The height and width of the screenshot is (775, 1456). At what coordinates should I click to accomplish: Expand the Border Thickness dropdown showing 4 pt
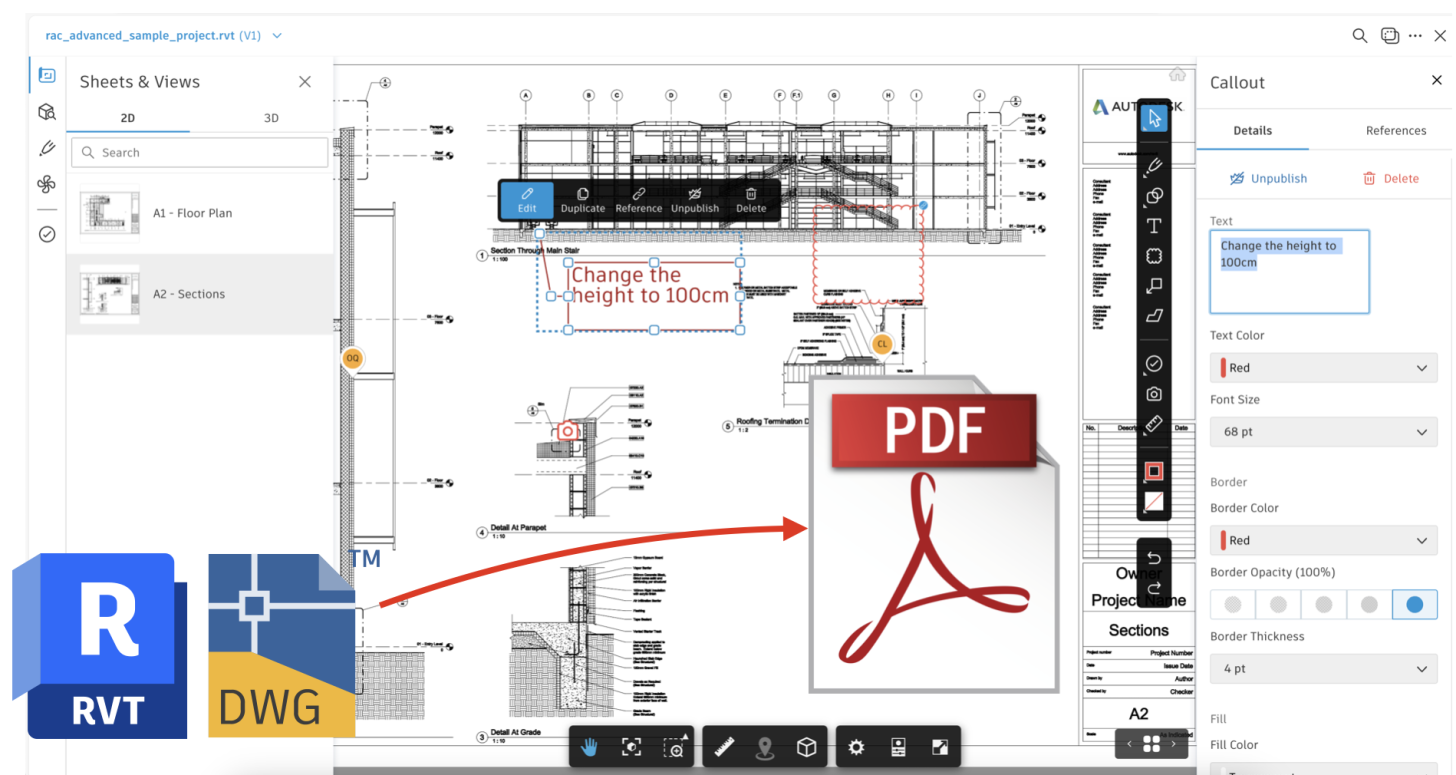pyautogui.click(x=1323, y=668)
